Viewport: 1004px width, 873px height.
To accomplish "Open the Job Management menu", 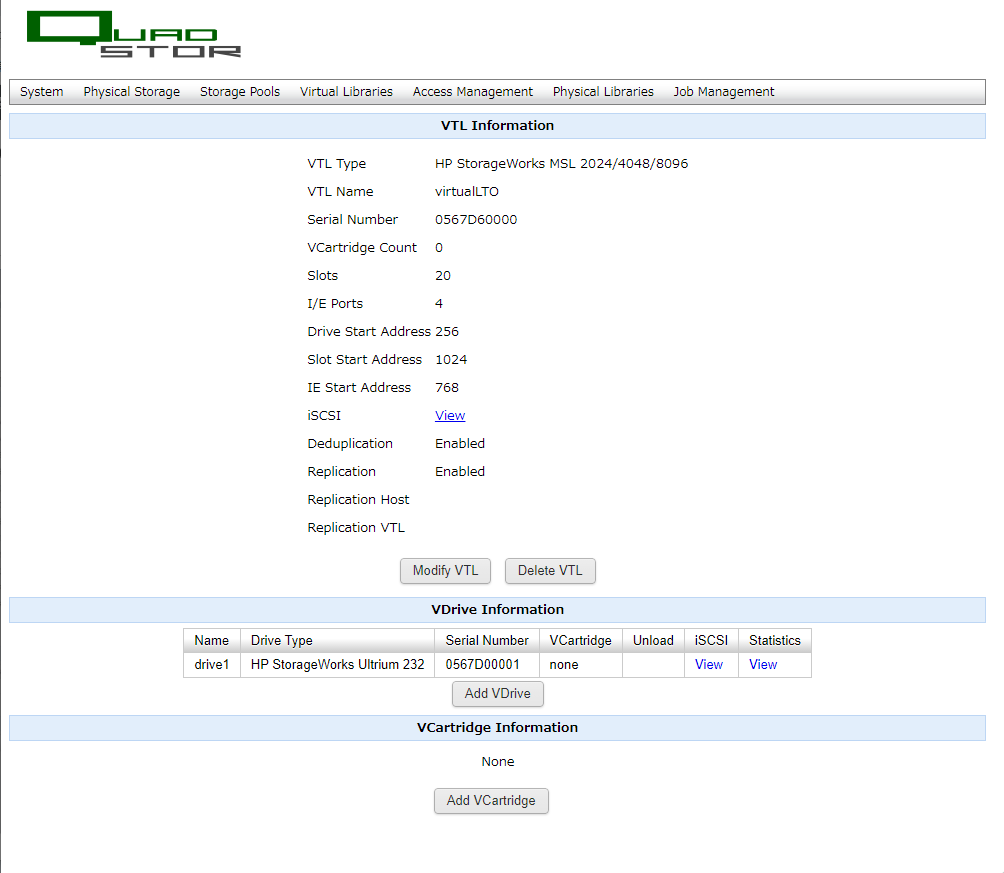I will click(724, 92).
